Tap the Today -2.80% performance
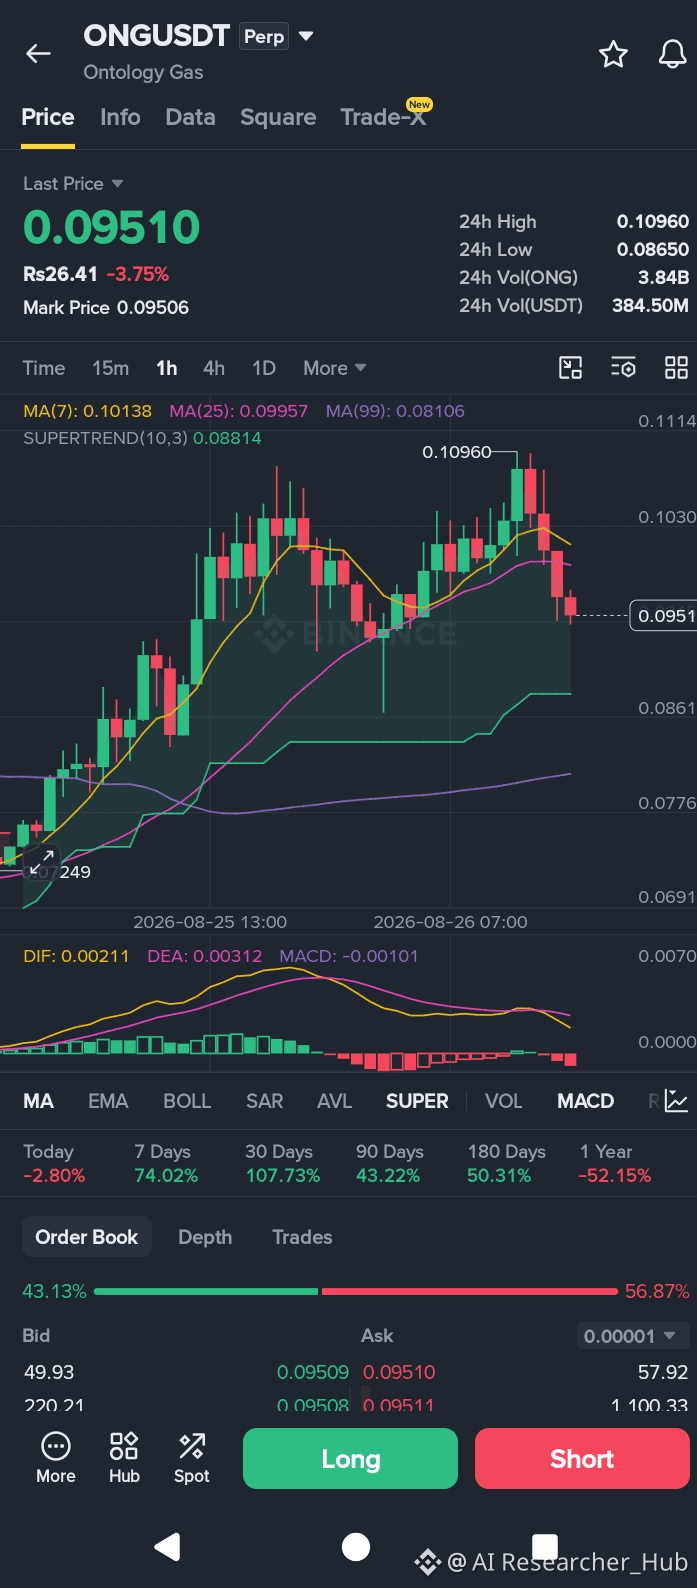This screenshot has height=1588, width=697. [54, 1164]
